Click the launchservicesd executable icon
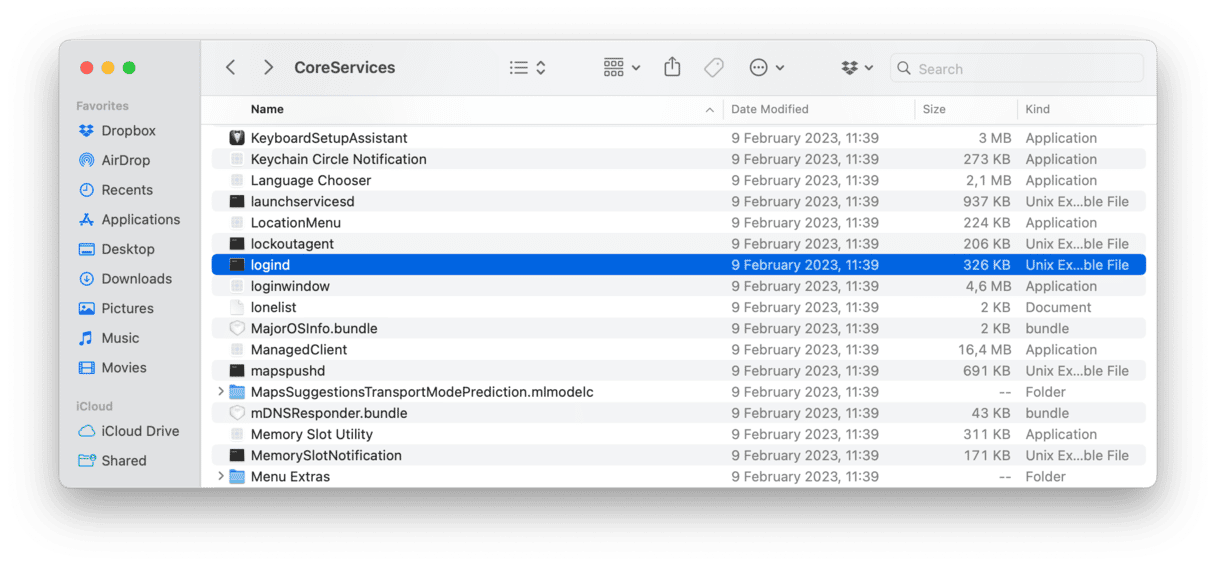This screenshot has height=566, width=1216. 237,202
